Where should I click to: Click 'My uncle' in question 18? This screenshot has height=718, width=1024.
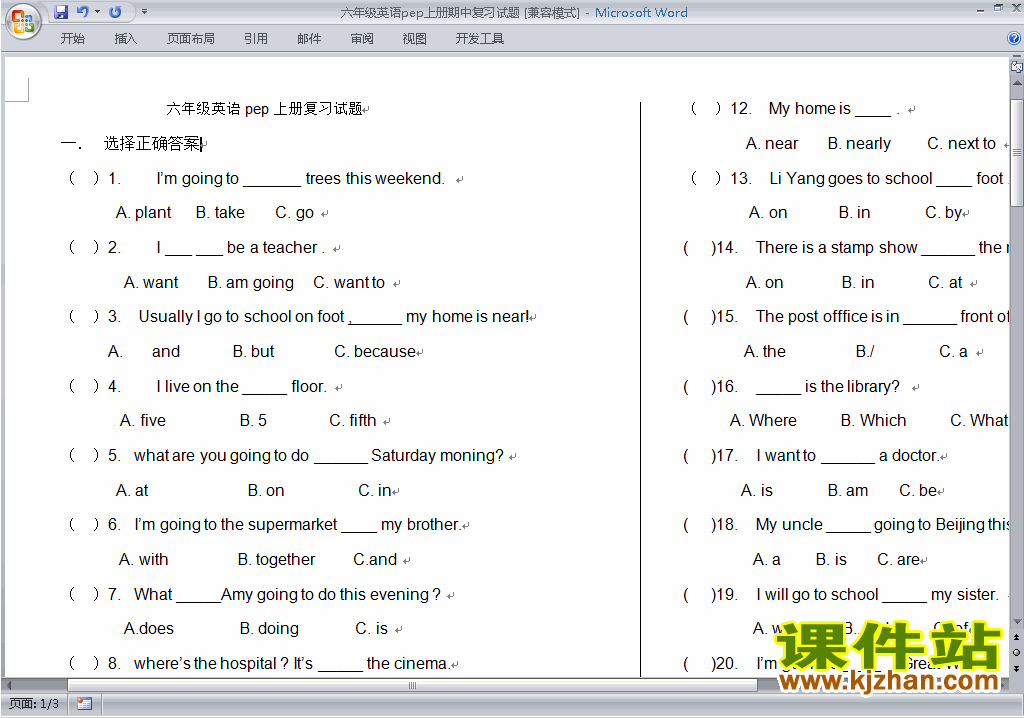pyautogui.click(x=789, y=525)
